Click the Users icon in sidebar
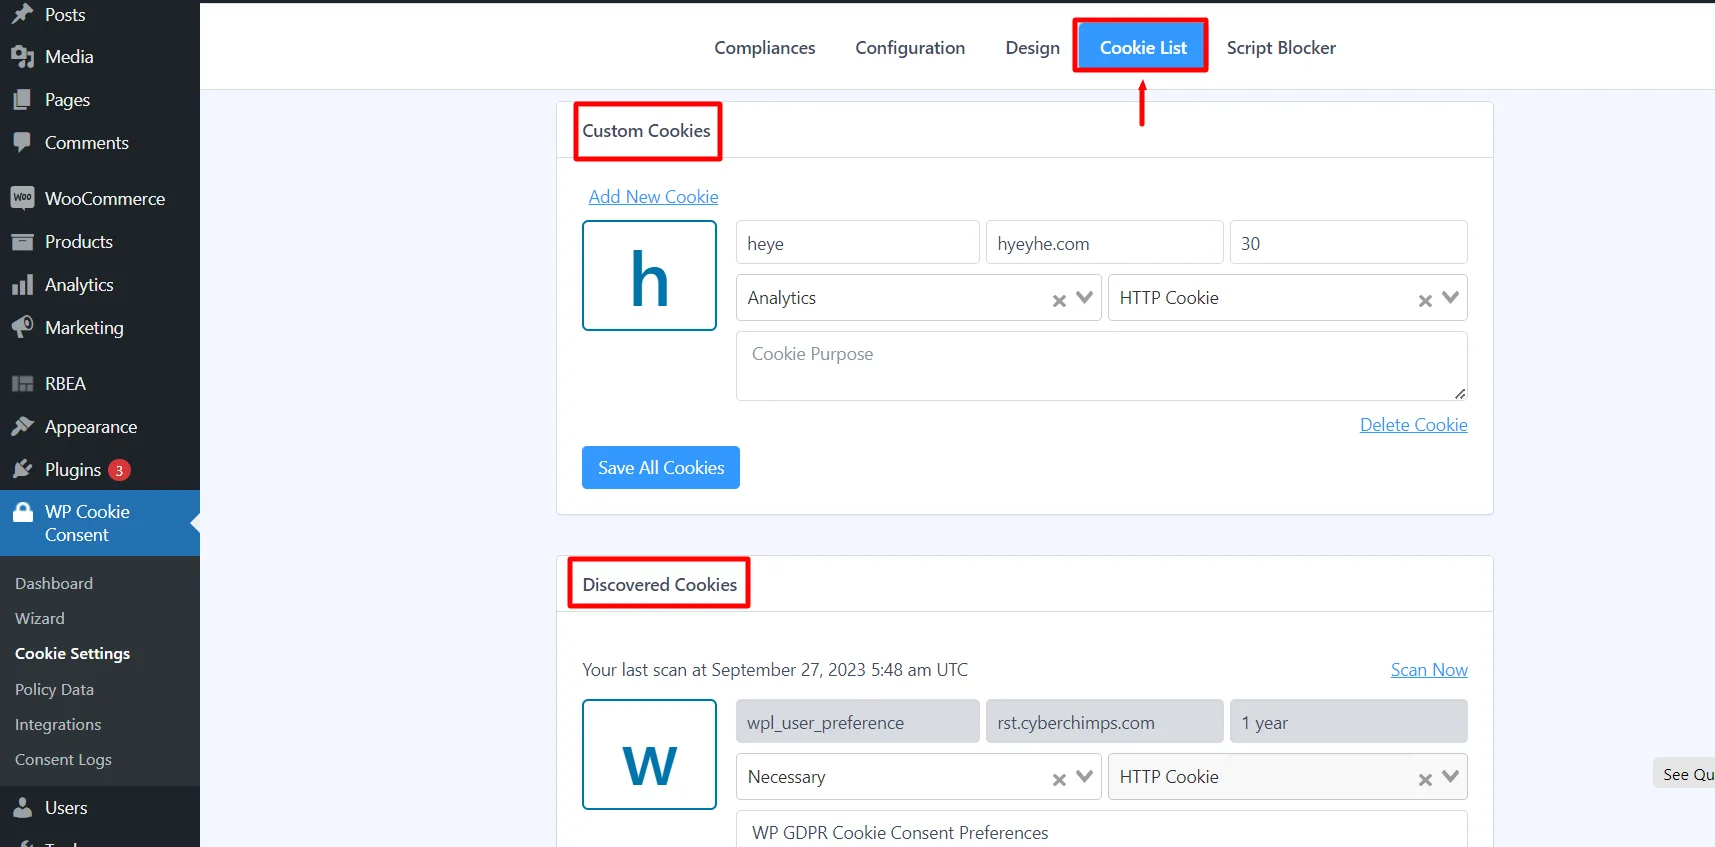Image resolution: width=1715 pixels, height=847 pixels. (22, 808)
